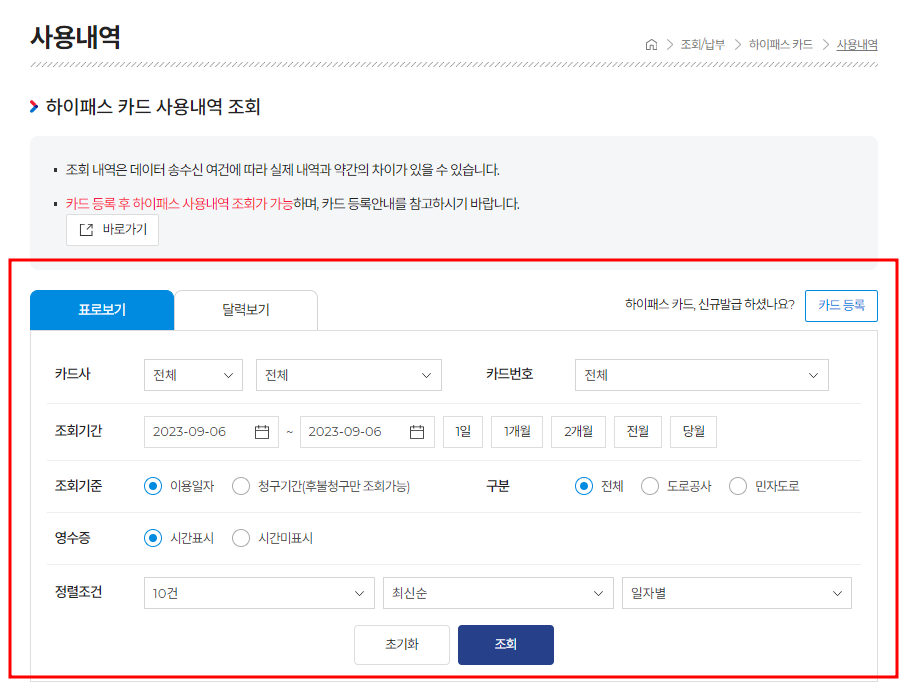Open the 일자별 grouping dropdown
Viewport: 911px width, 683px height.
(x=736, y=592)
